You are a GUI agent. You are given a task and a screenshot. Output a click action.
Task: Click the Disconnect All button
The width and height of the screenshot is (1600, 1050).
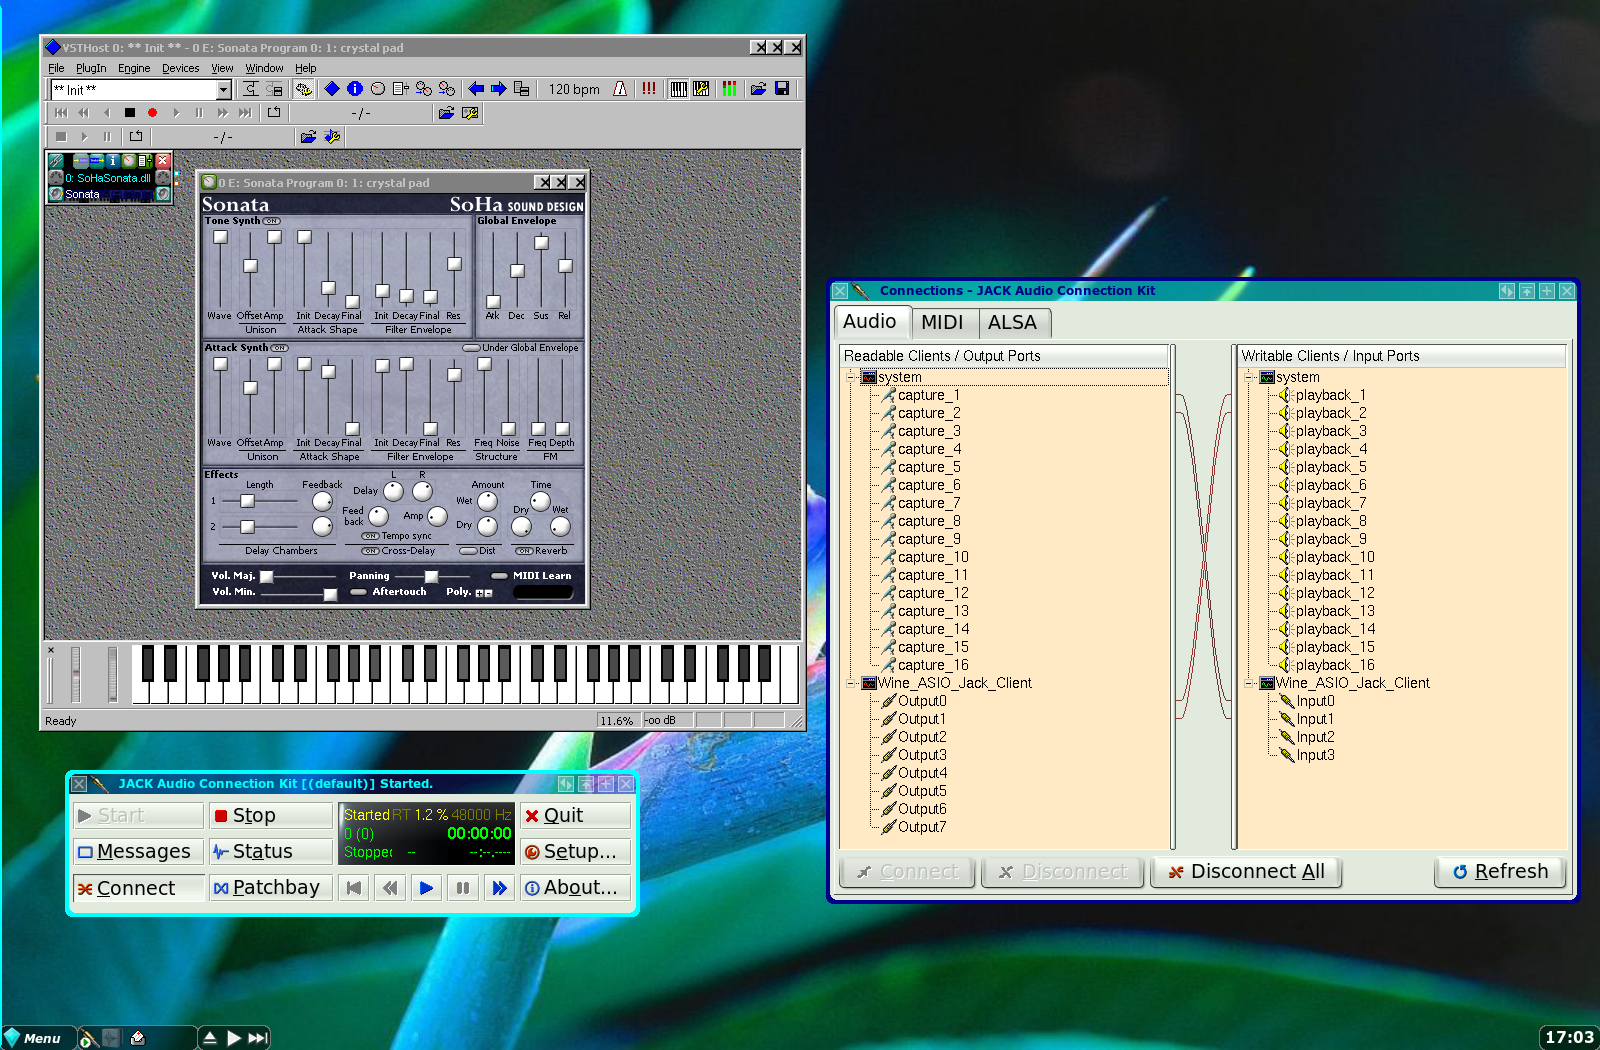click(1246, 872)
